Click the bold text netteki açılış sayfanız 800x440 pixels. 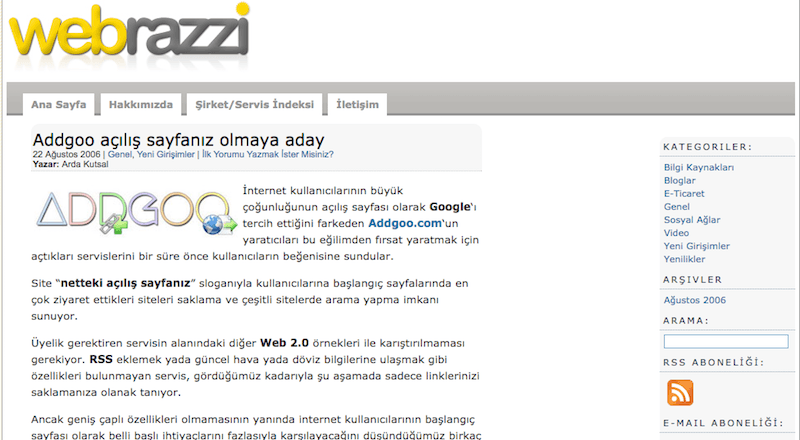[x=126, y=283]
